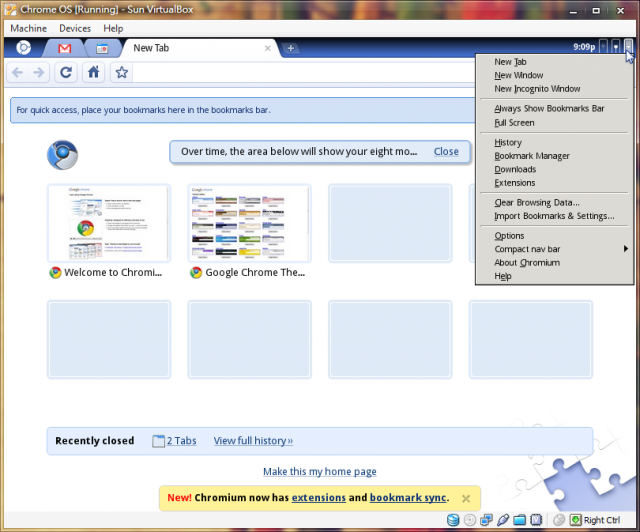The image size is (640, 532).
Task: Click the VirtualBox USB status icon
Action: (503, 520)
